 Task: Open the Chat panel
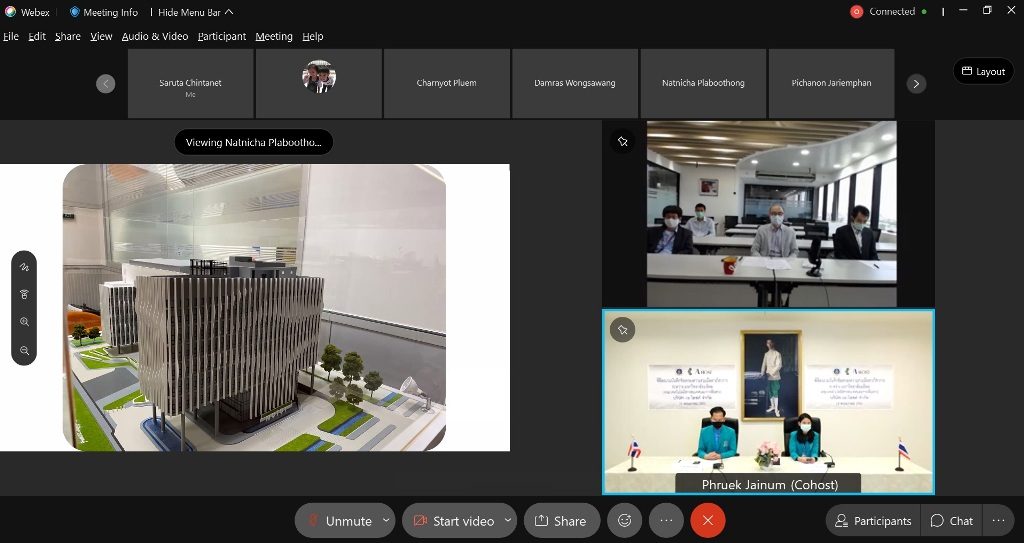click(951, 521)
